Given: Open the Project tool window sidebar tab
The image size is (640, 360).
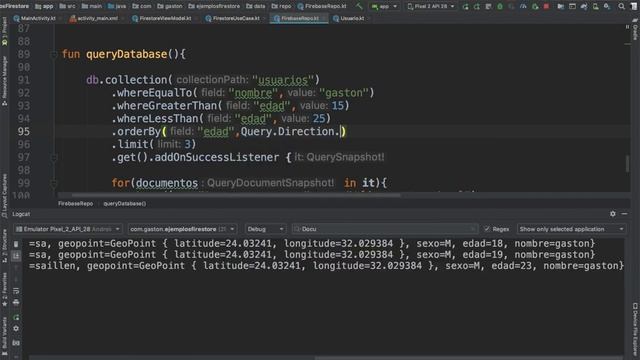Looking at the screenshot, I should point(4,31).
